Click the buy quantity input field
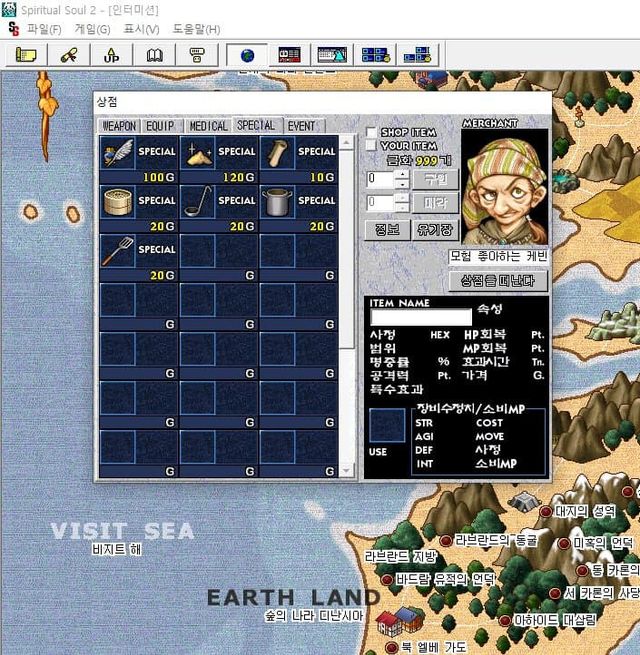The height and width of the screenshot is (655, 640). click(379, 179)
